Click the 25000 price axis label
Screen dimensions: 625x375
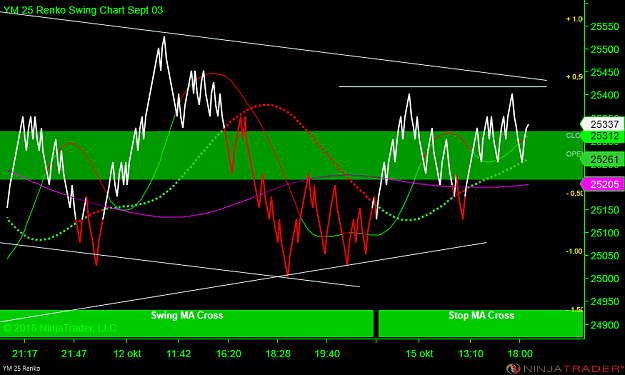[605, 279]
